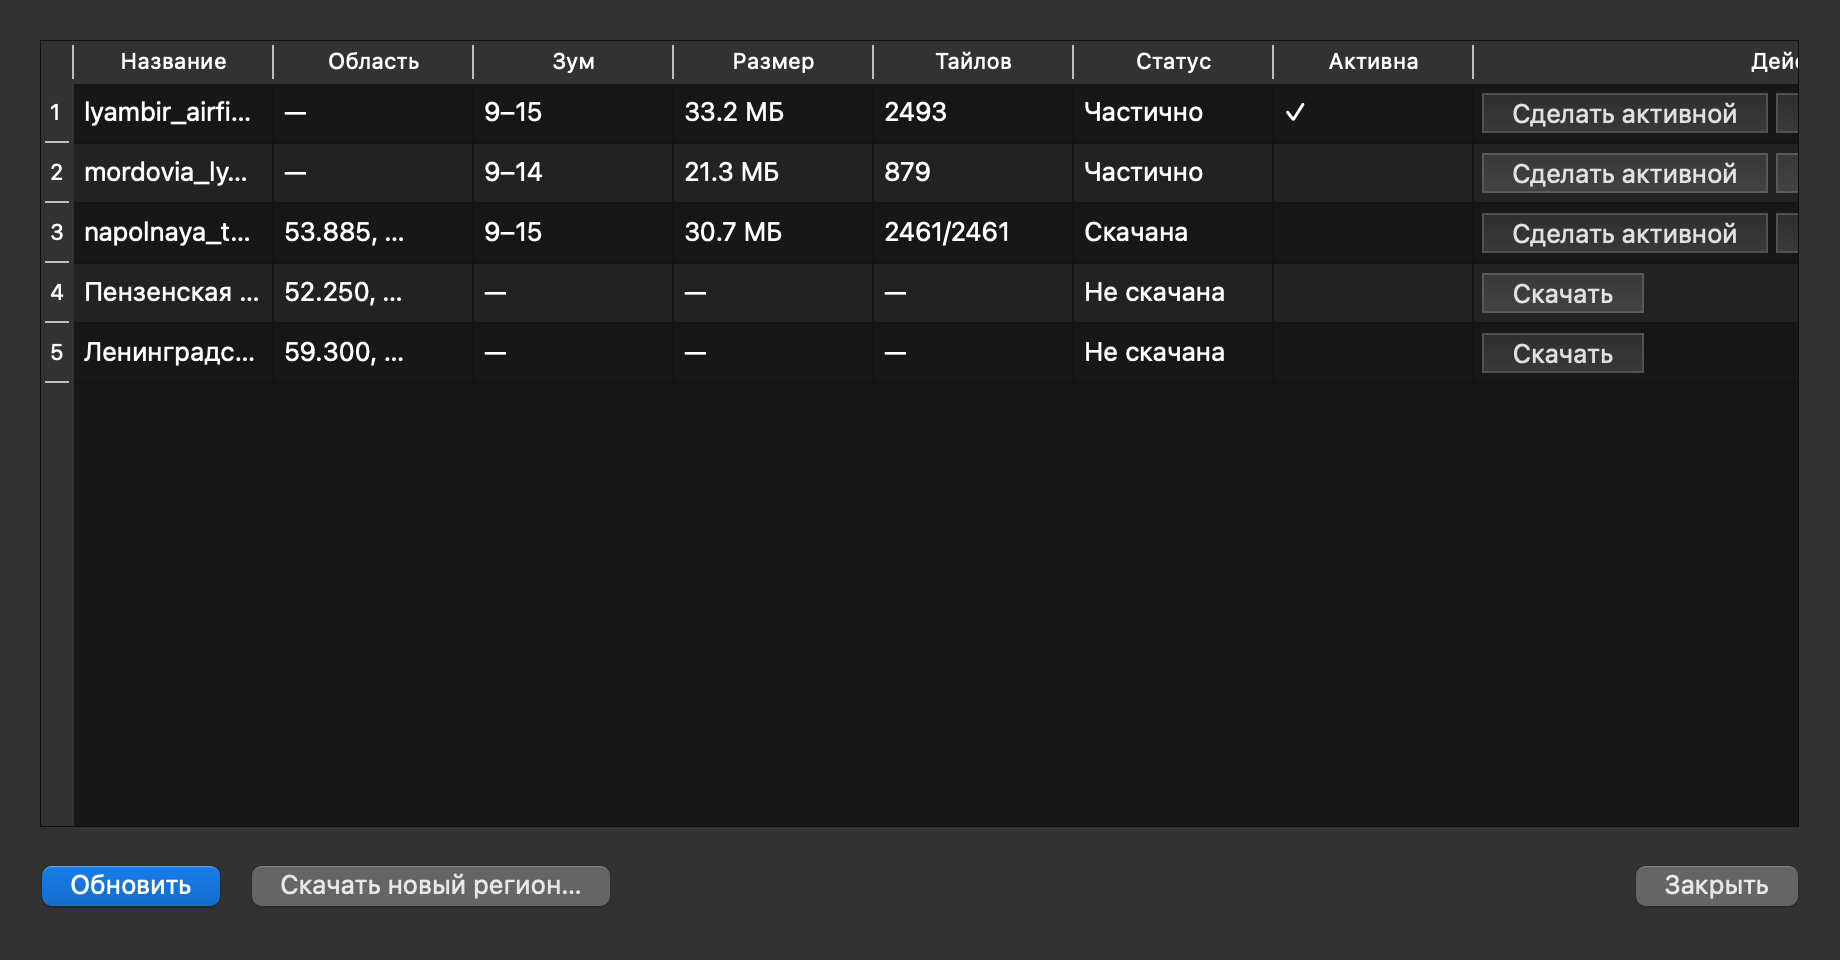Image resolution: width=1840 pixels, height=960 pixels.
Task: Click the 879 tiles cell
Action: click(x=973, y=172)
